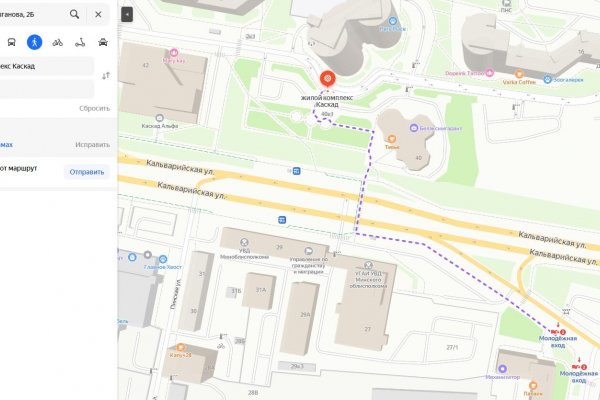
Task: Open Каскад Альфа place marker
Action: [160, 118]
